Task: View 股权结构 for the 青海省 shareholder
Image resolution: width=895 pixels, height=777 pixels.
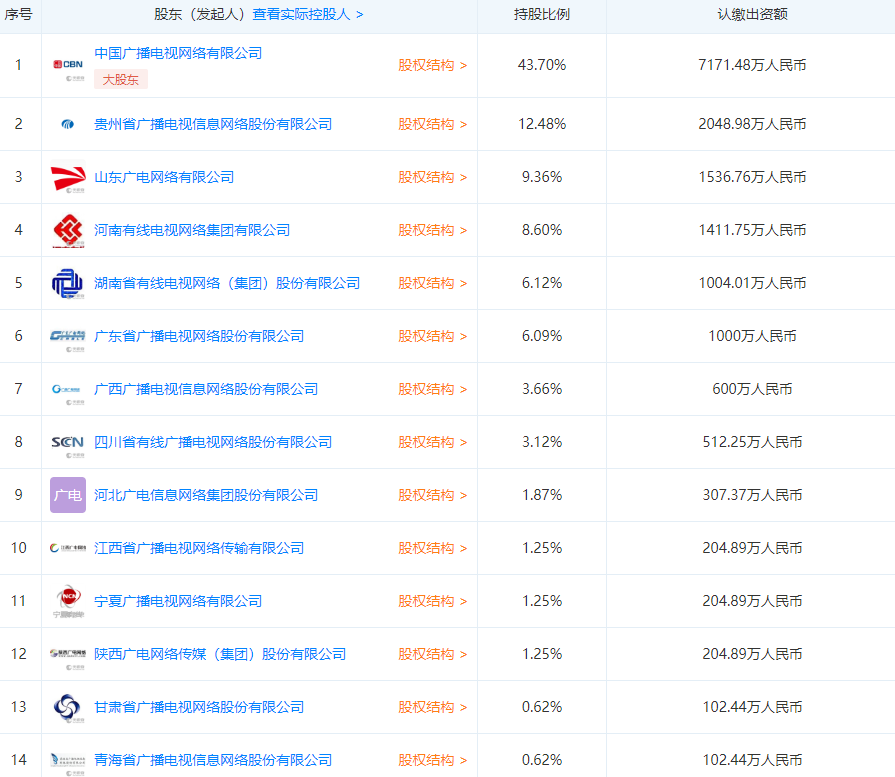Action: pyautogui.click(x=433, y=760)
